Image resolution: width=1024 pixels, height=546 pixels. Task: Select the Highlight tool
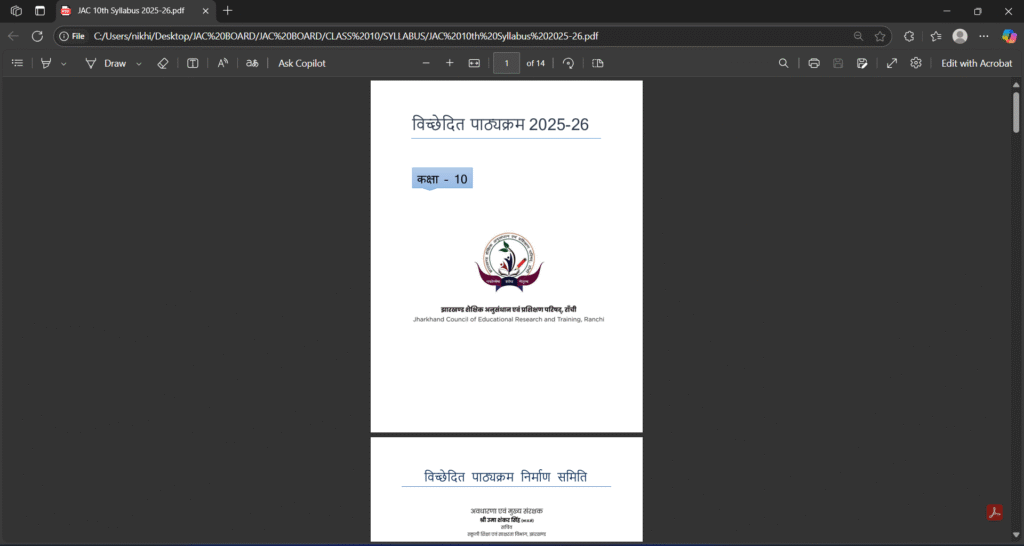(x=46, y=63)
